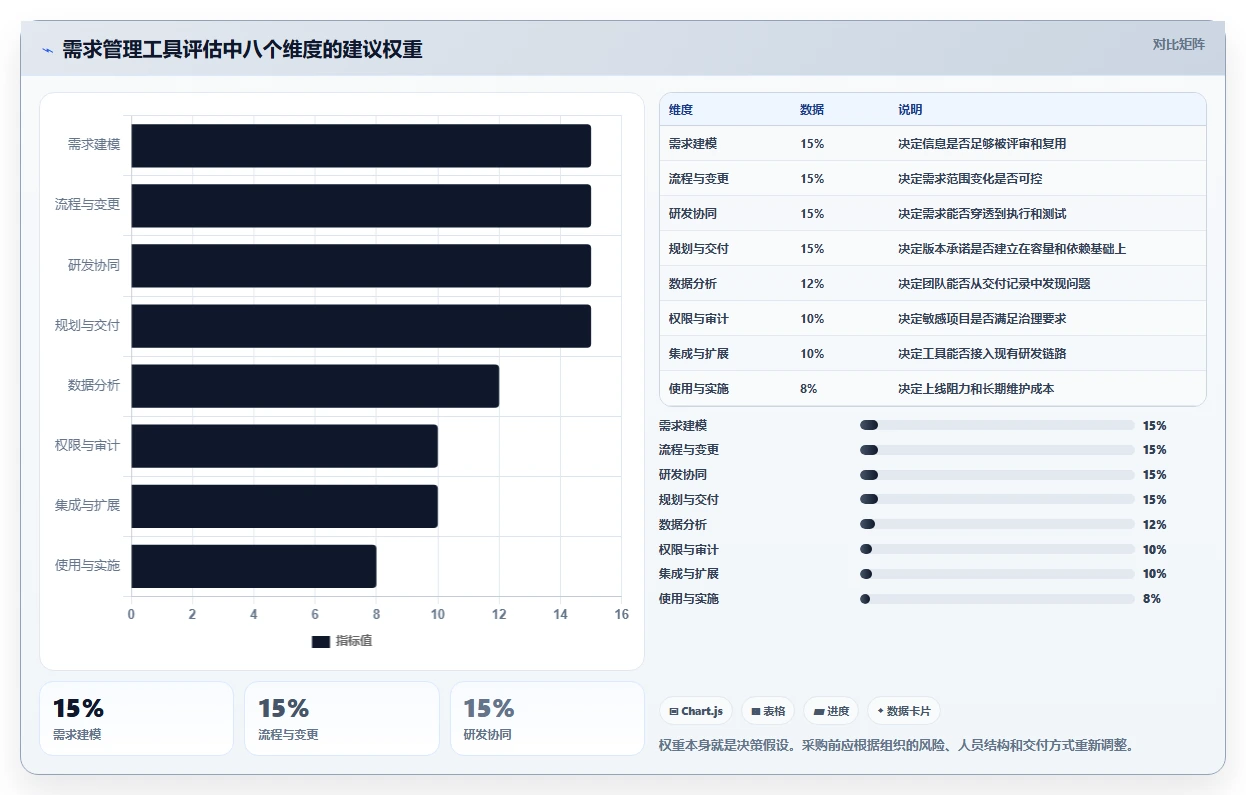Click the 说明 table column header
This screenshot has width=1246, height=795.
[x=910, y=110]
